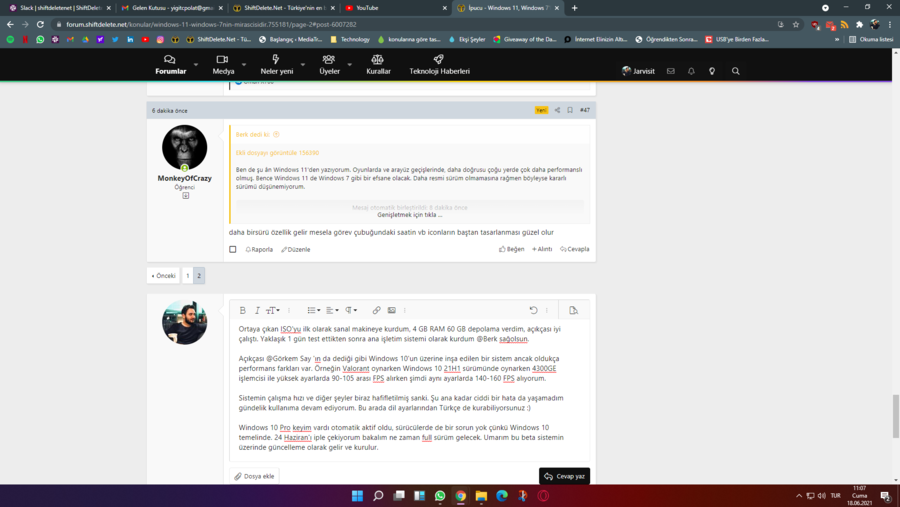Screen dimensions: 900x507
Task: Open the paragraph format dropdown in editor
Action: [x=351, y=310]
